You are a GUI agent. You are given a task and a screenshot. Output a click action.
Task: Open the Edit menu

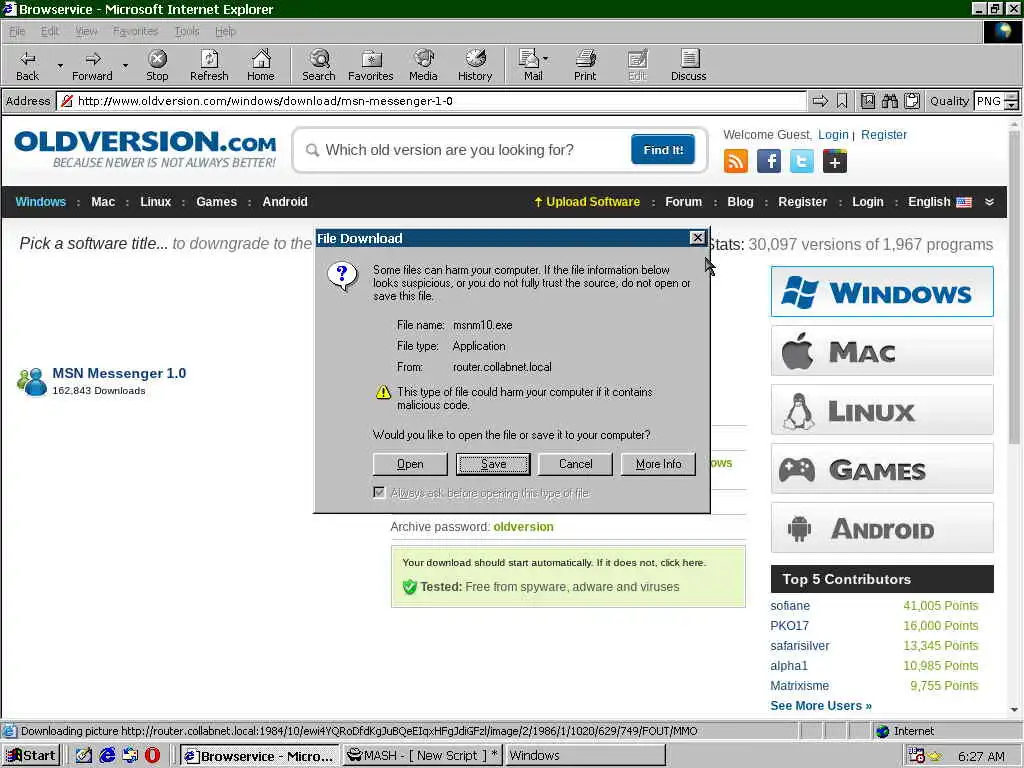pos(50,31)
